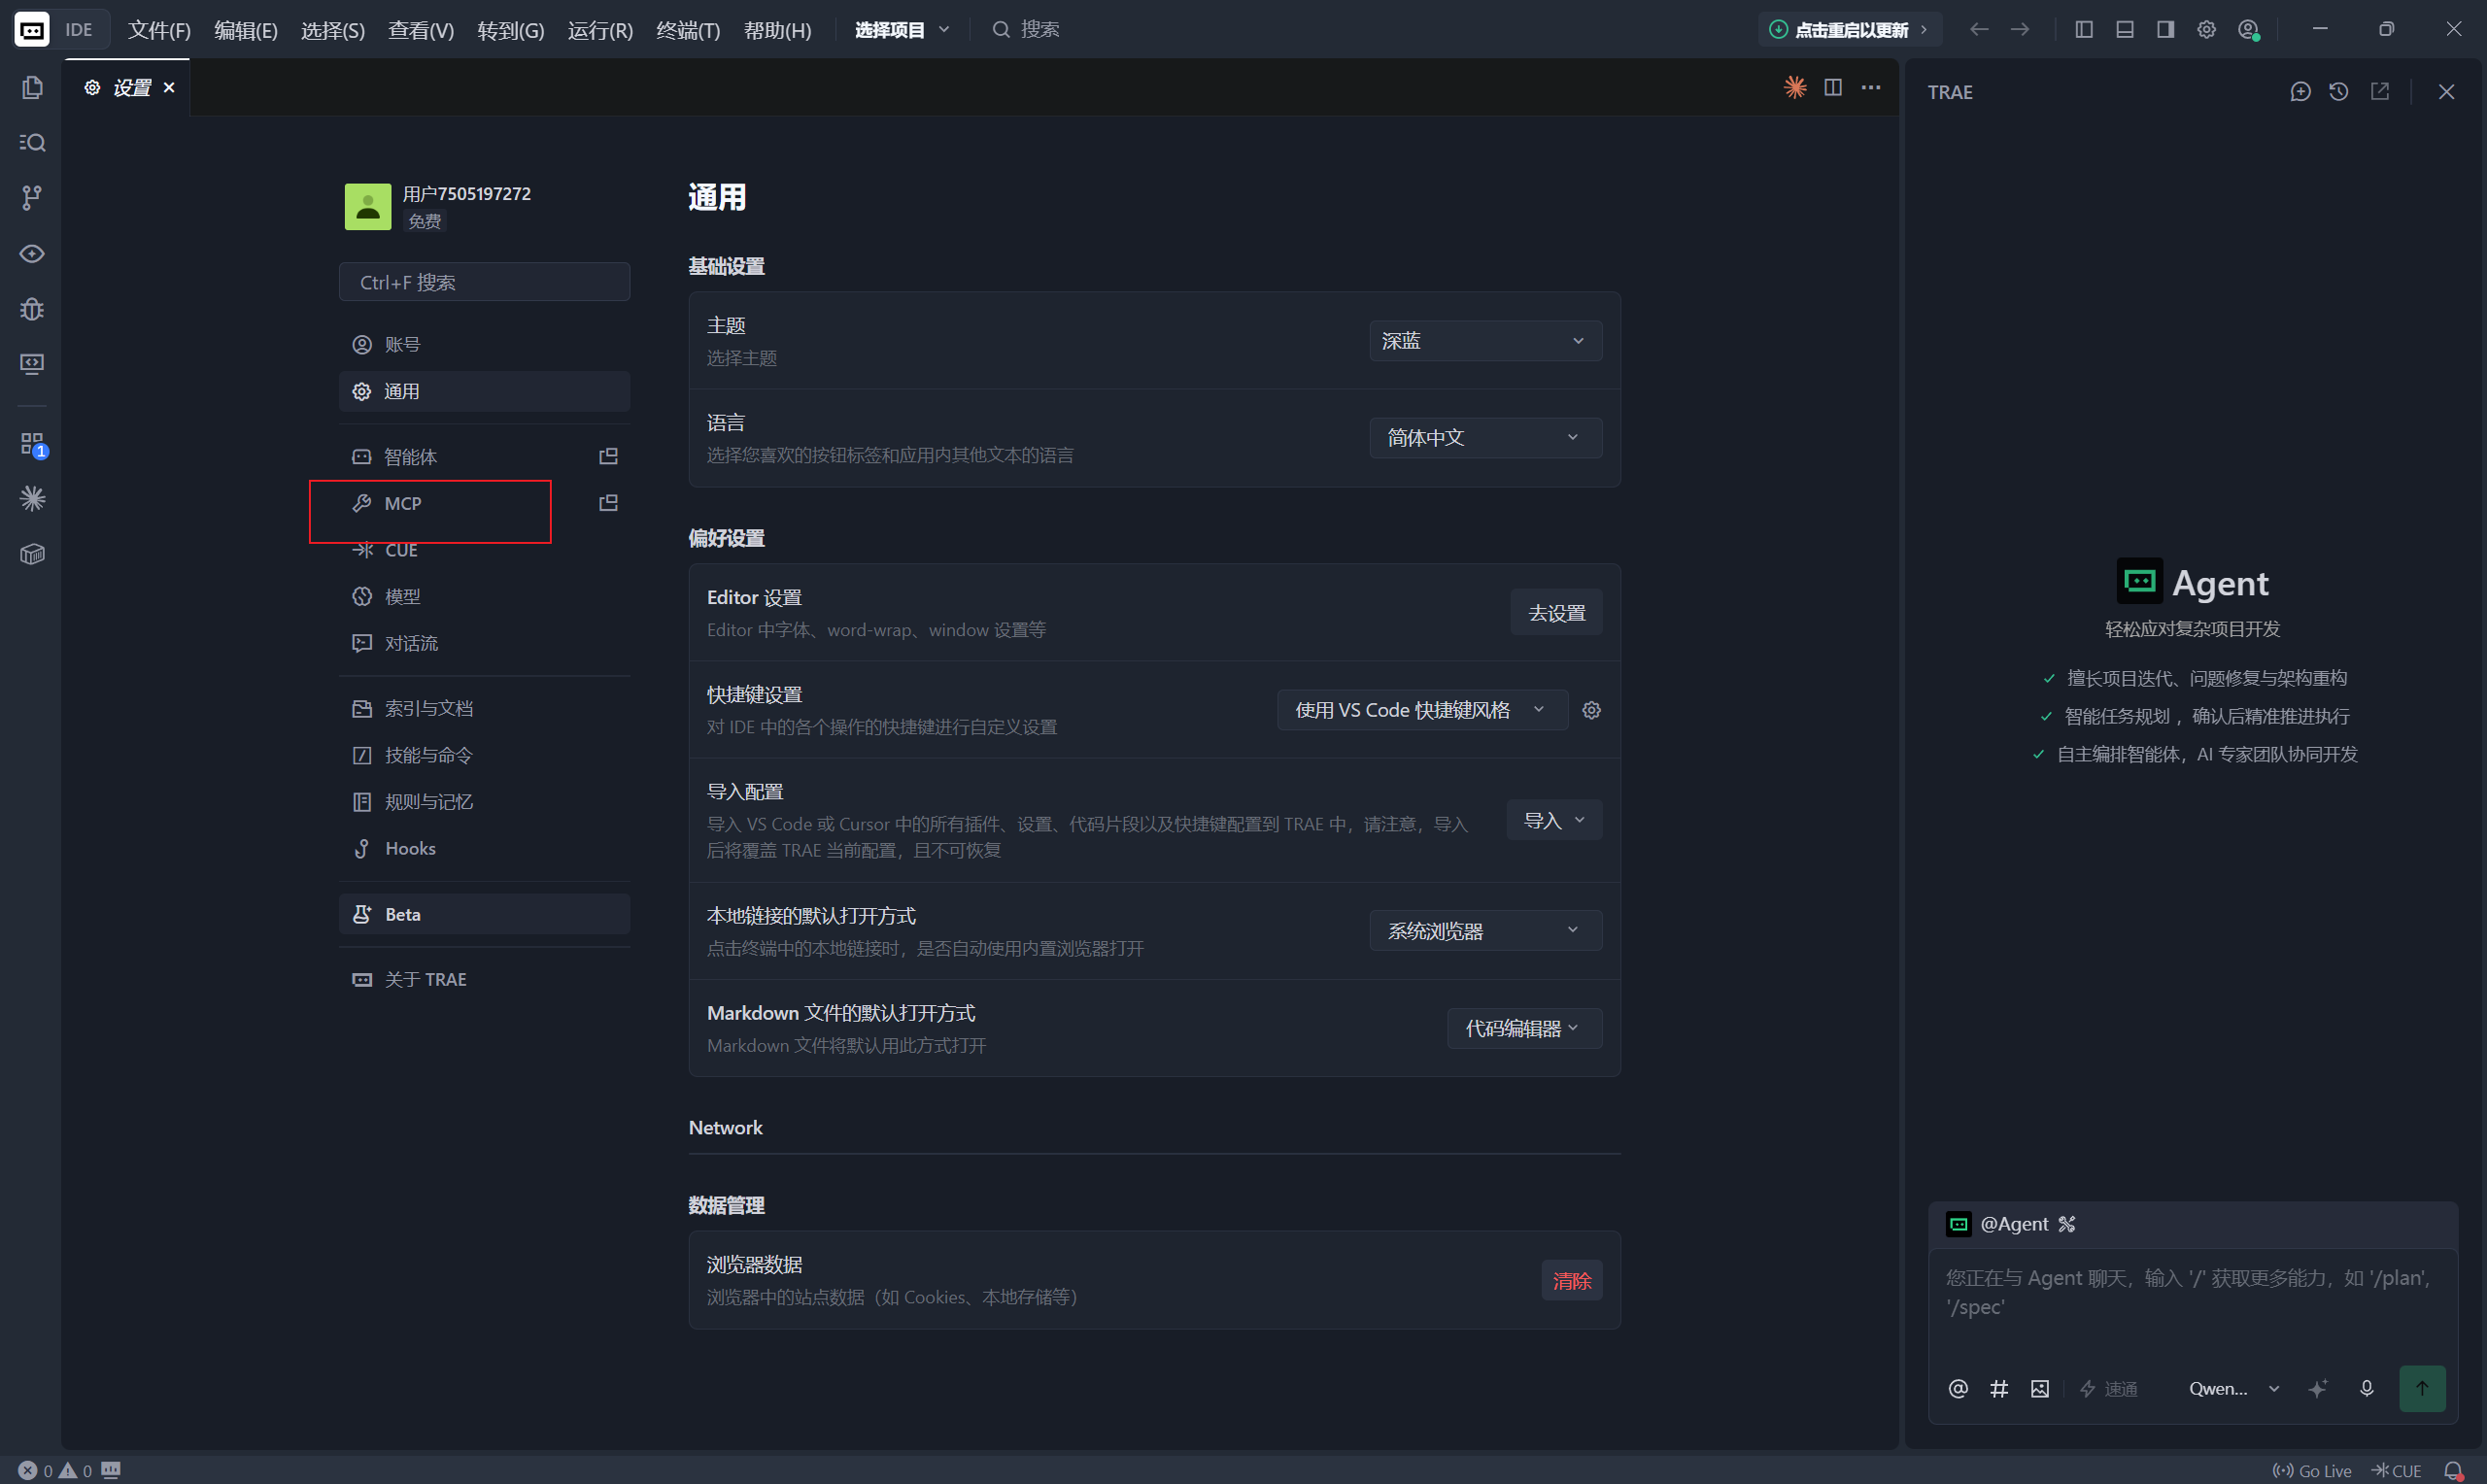This screenshot has width=2487, height=1484.
Task: Select 模型 in the settings sidebar
Action: (x=484, y=597)
